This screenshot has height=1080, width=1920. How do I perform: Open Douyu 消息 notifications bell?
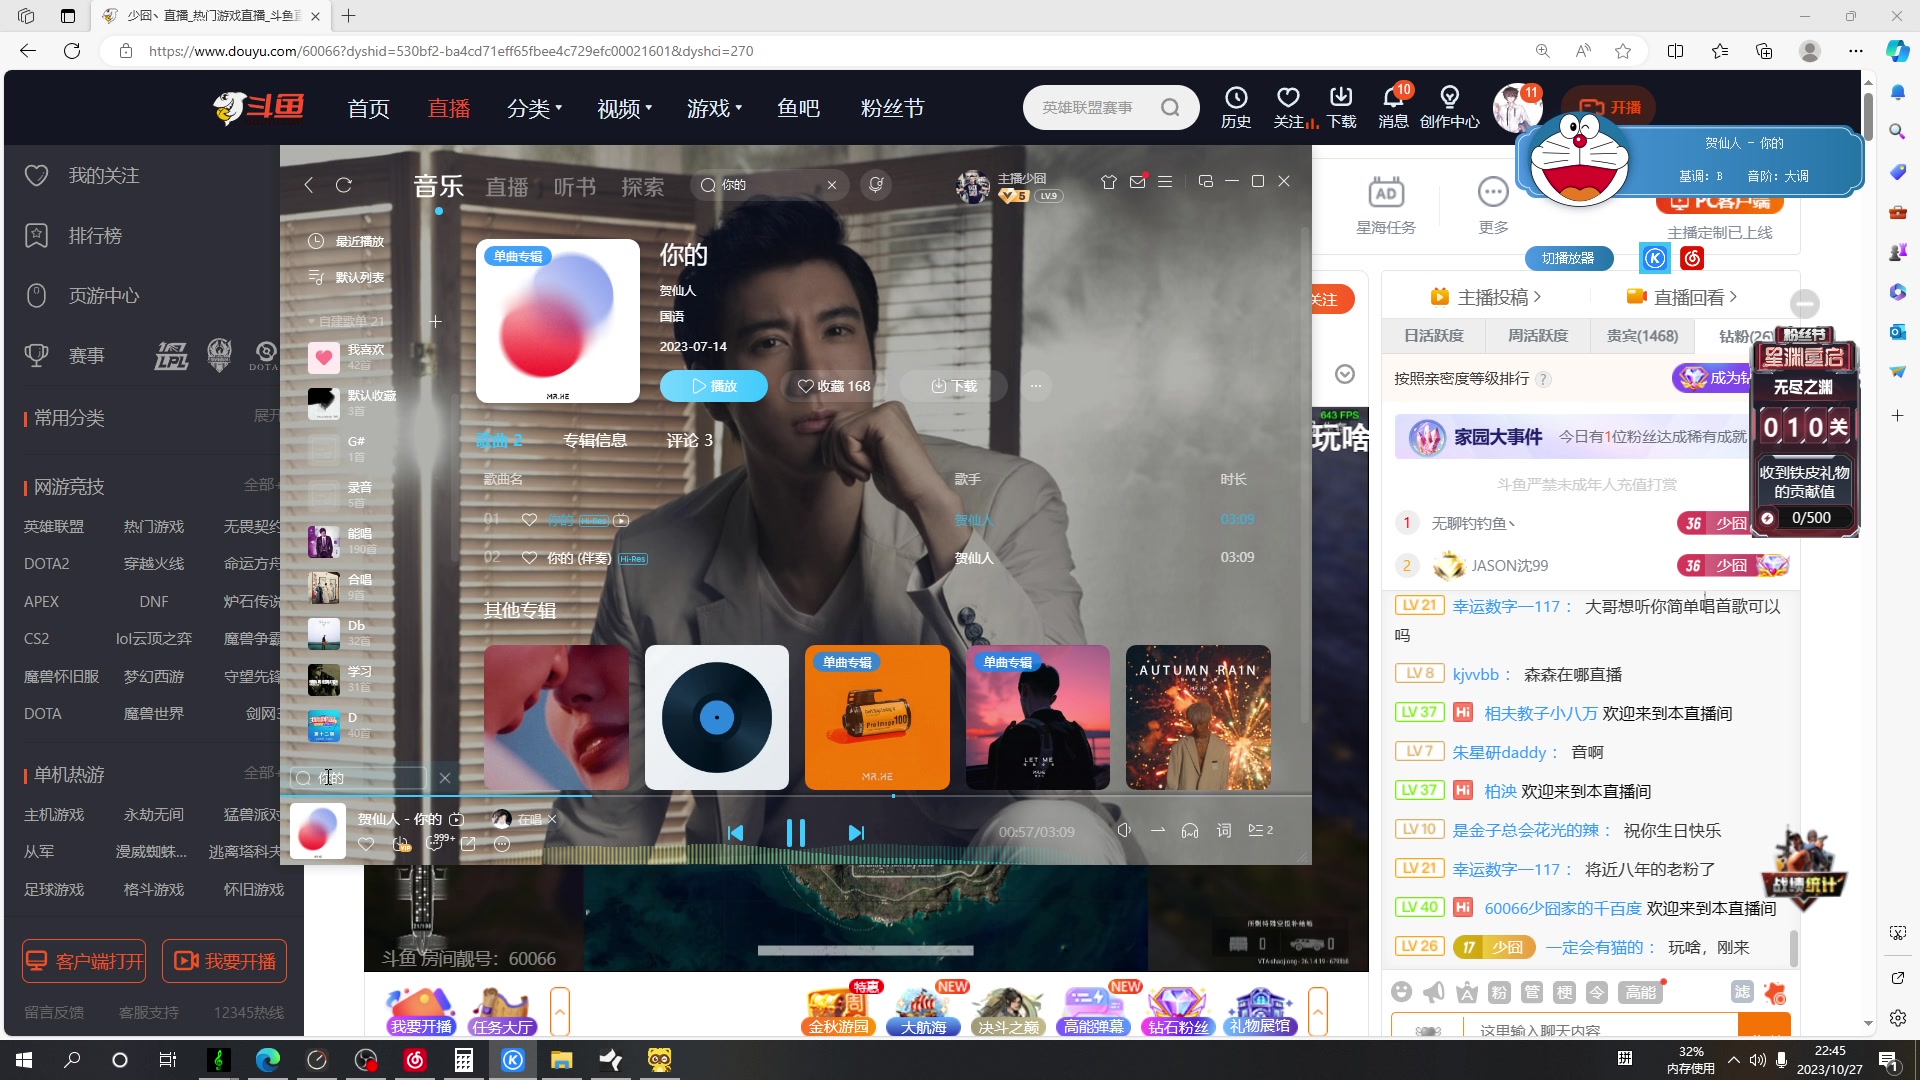1393,107
